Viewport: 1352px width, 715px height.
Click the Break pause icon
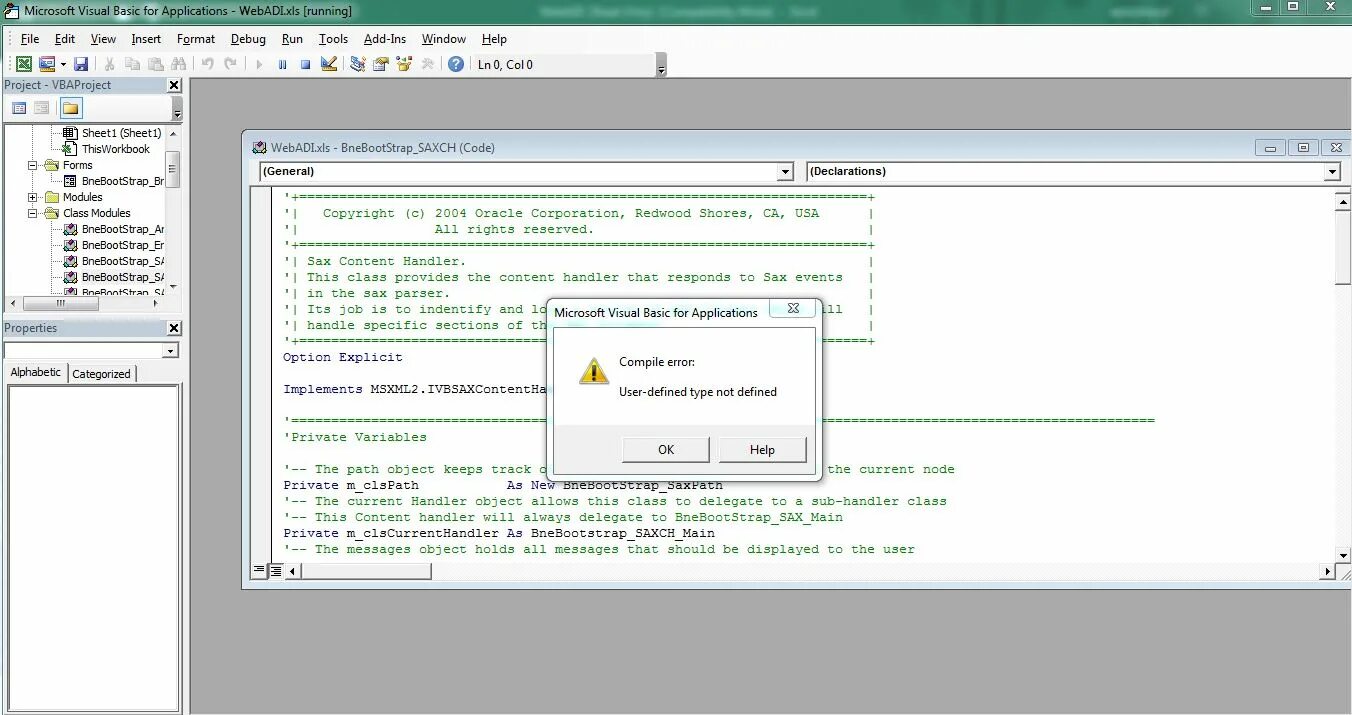282,64
